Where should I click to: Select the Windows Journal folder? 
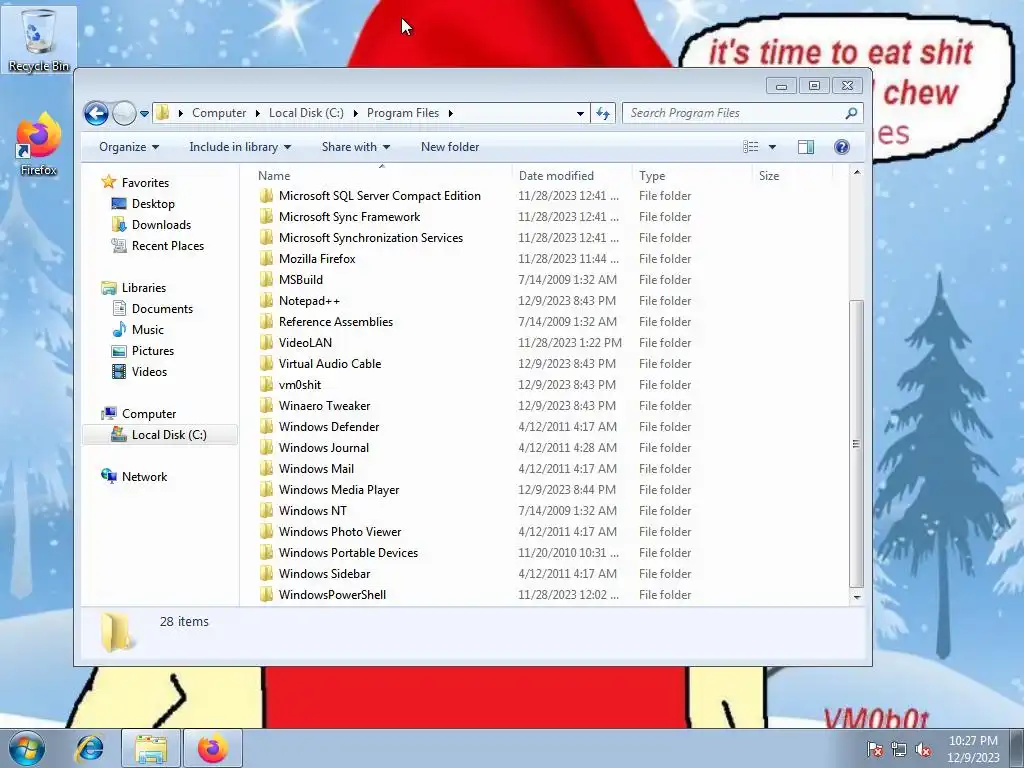coord(323,448)
